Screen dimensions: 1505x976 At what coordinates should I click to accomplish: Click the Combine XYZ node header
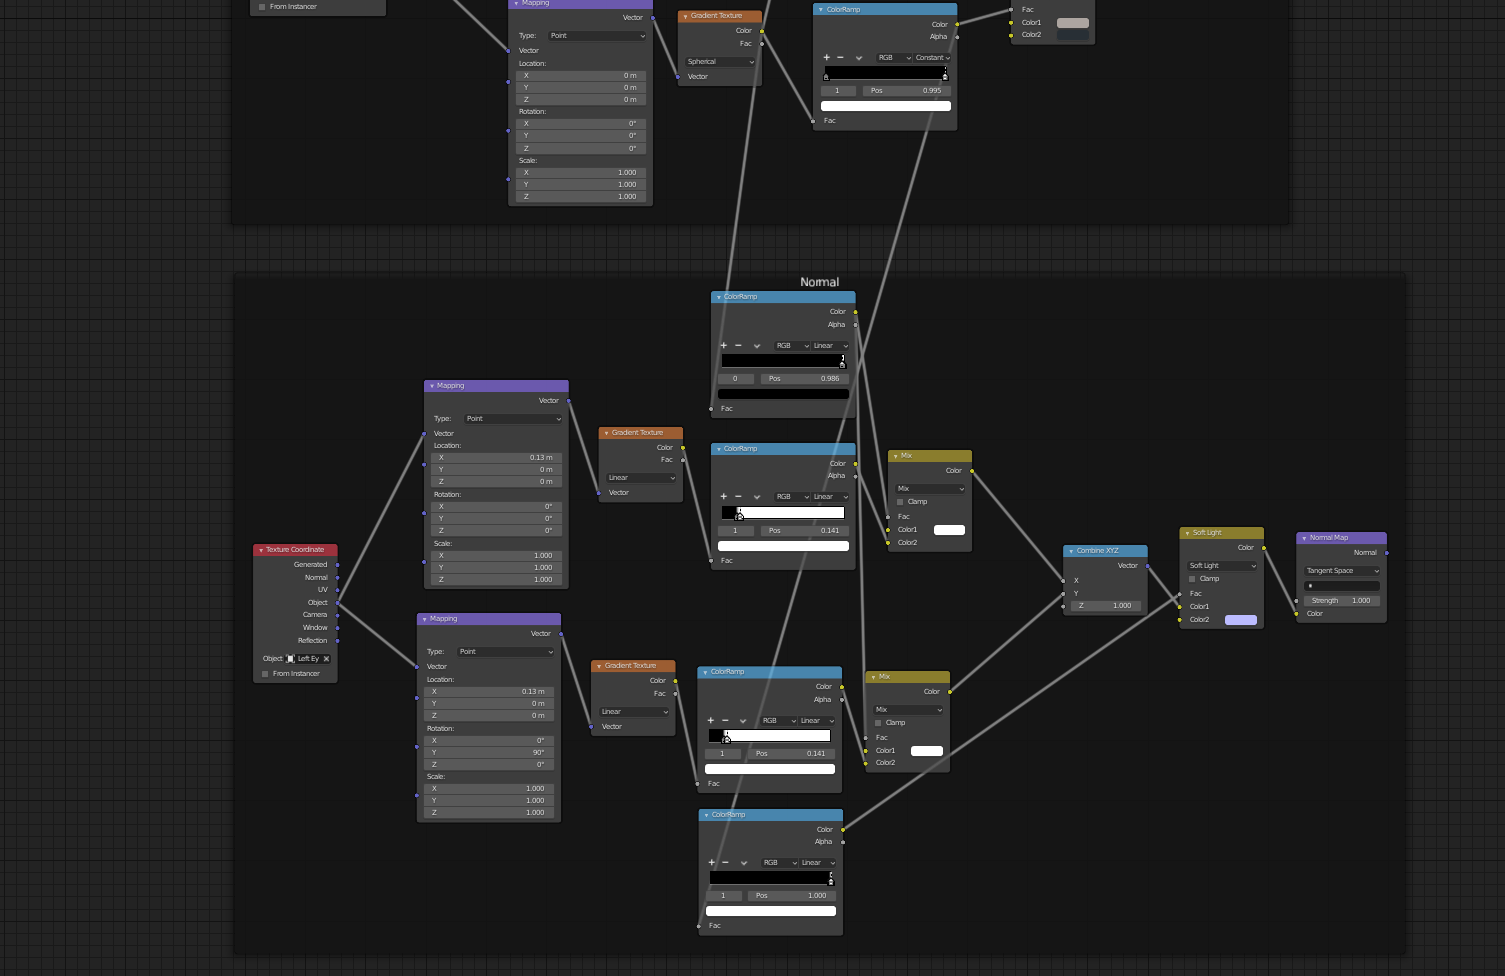coord(1105,551)
